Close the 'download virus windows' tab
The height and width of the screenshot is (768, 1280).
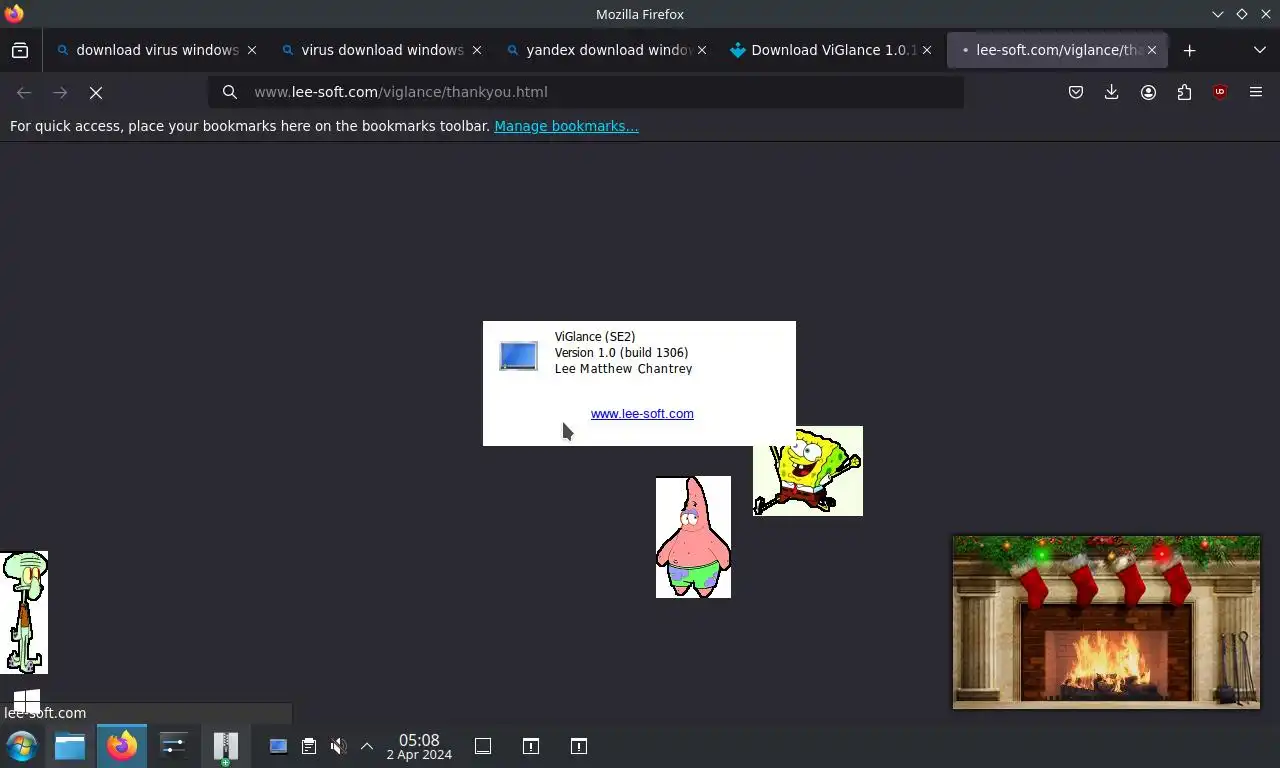pos(252,50)
